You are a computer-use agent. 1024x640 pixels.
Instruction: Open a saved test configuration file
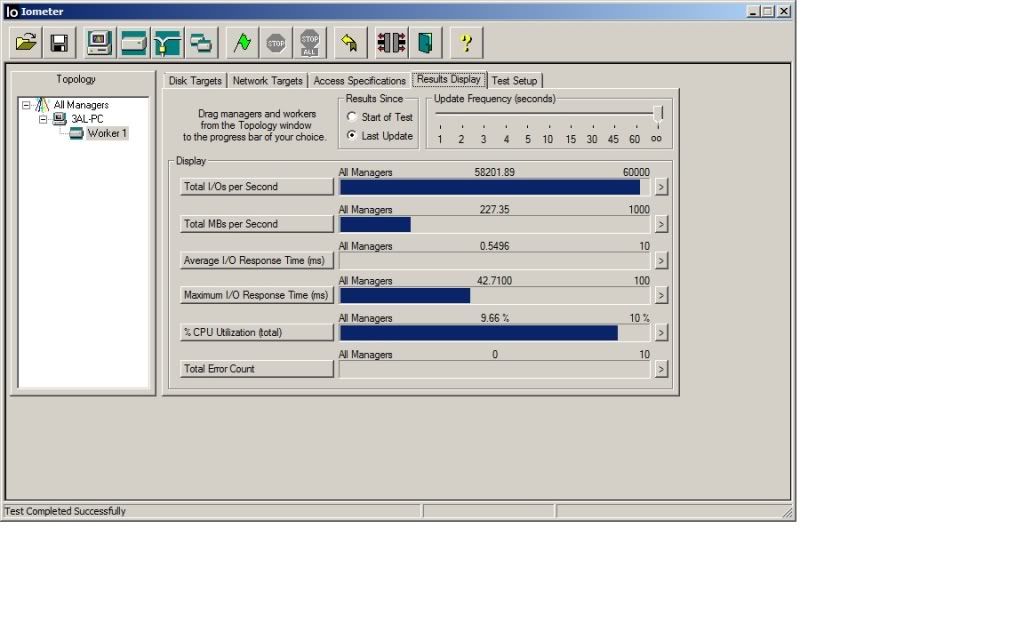coord(26,43)
